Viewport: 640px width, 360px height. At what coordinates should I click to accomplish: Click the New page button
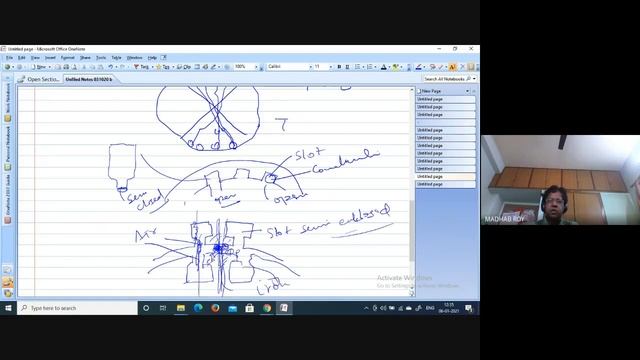click(39, 67)
